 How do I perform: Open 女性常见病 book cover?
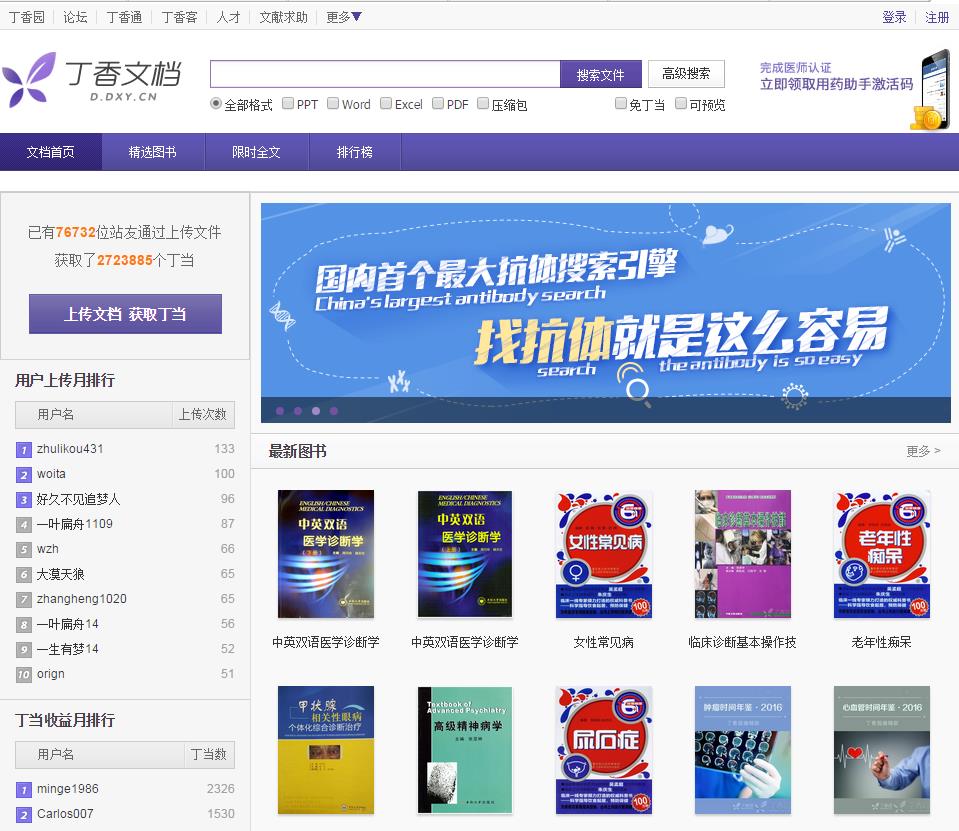coord(604,554)
